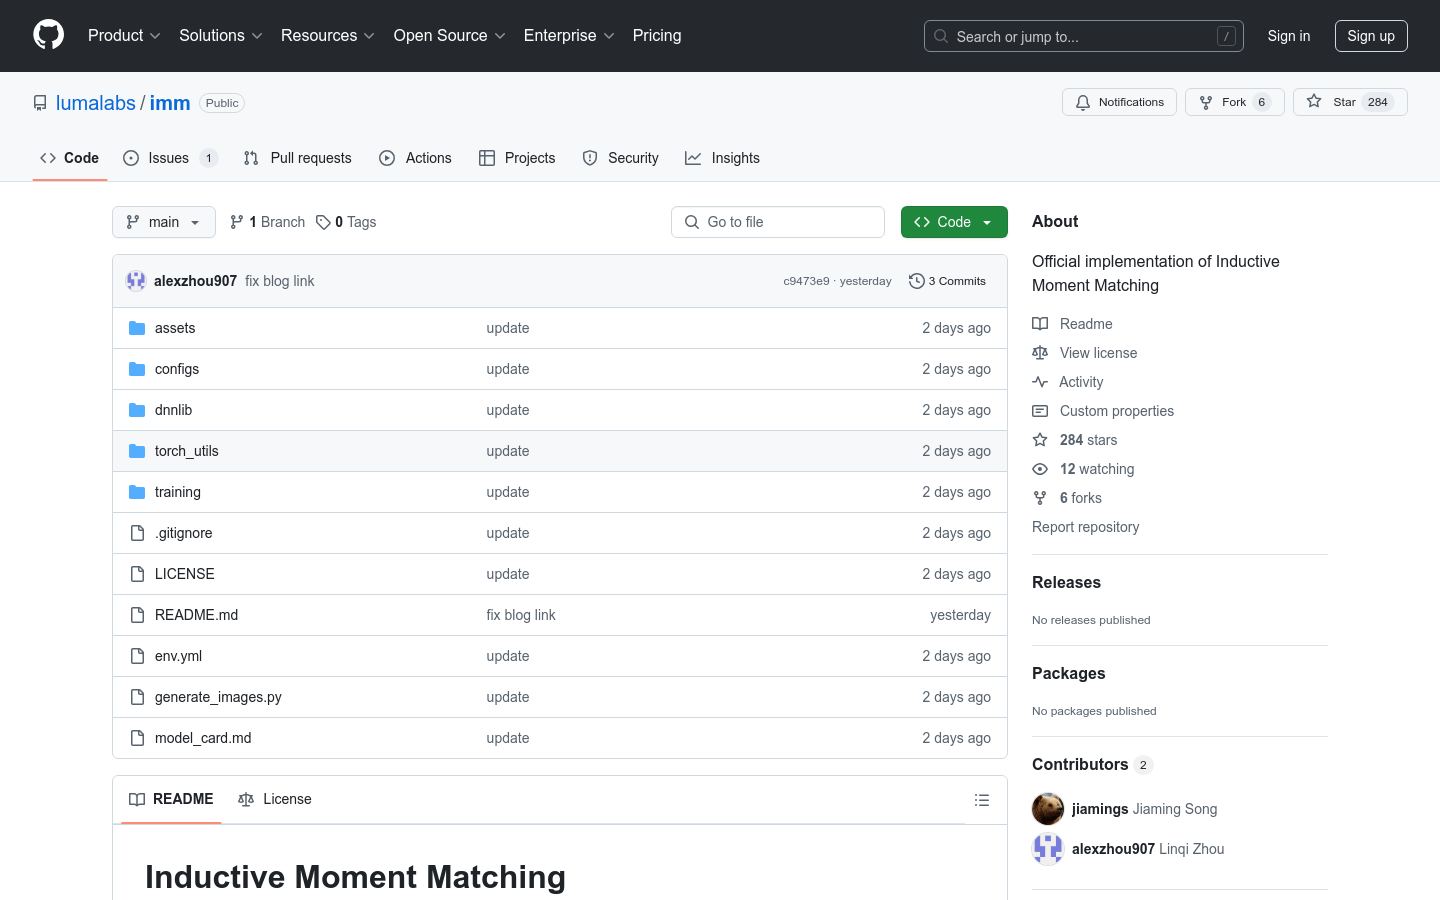Switch to the License tab
This screenshot has height=900, width=1440.
point(276,799)
